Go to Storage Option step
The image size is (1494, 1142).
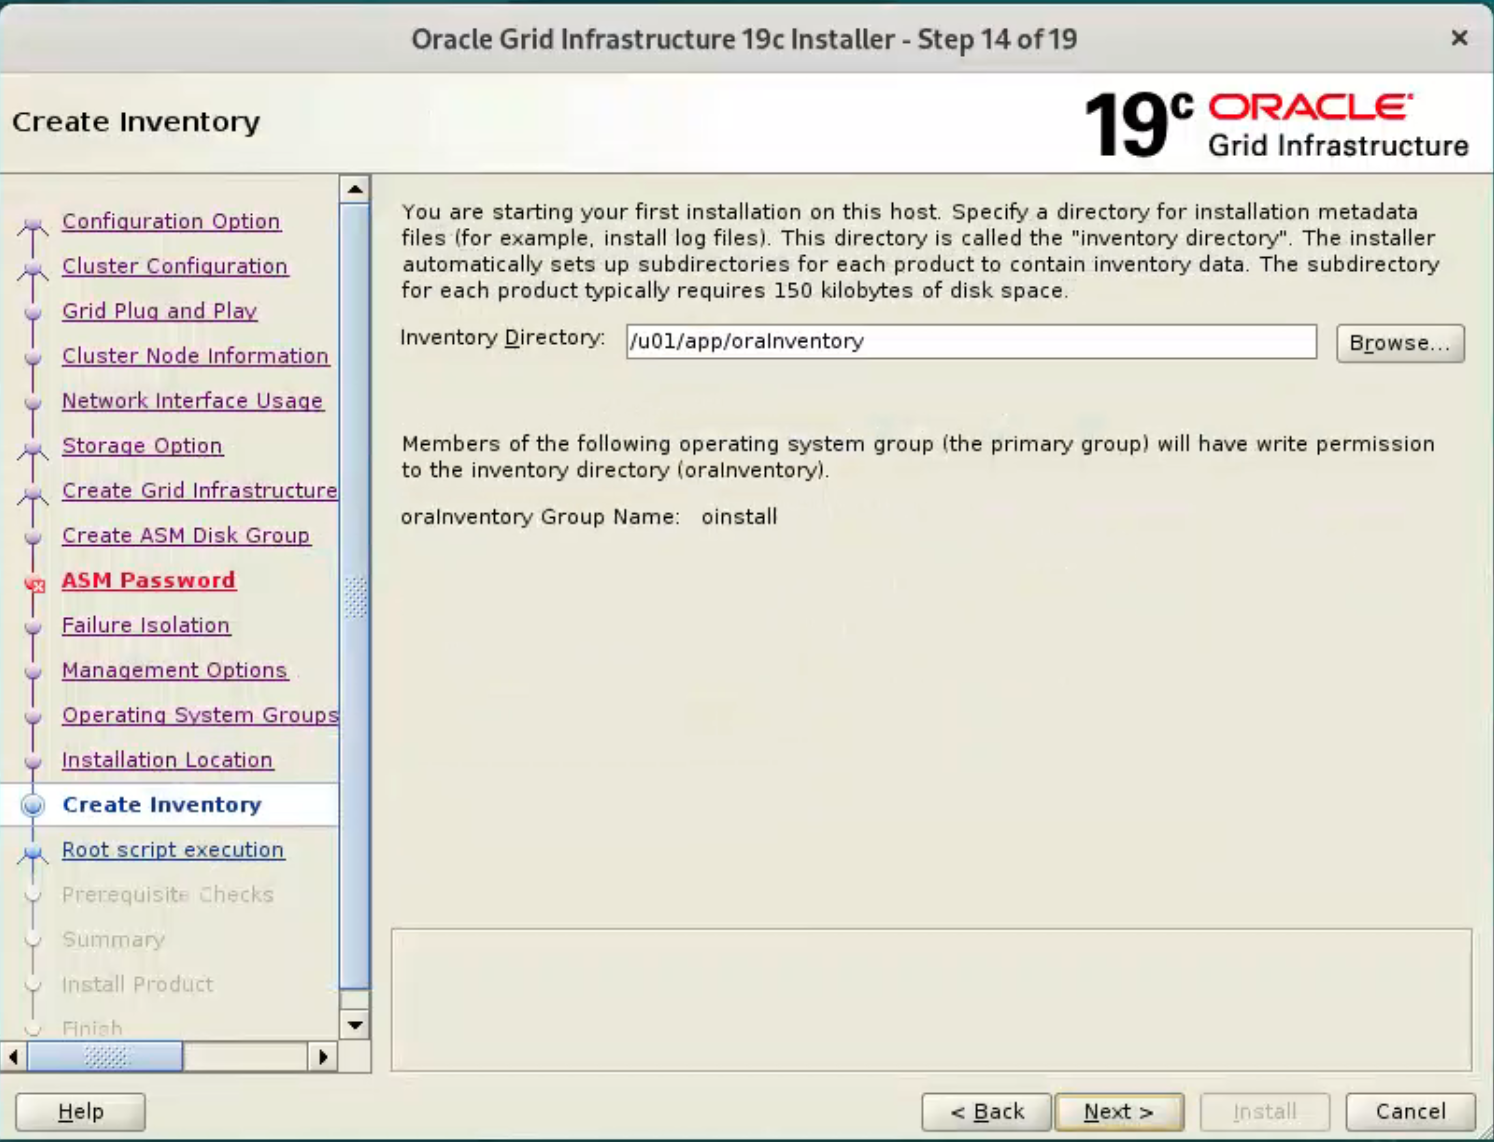click(142, 446)
